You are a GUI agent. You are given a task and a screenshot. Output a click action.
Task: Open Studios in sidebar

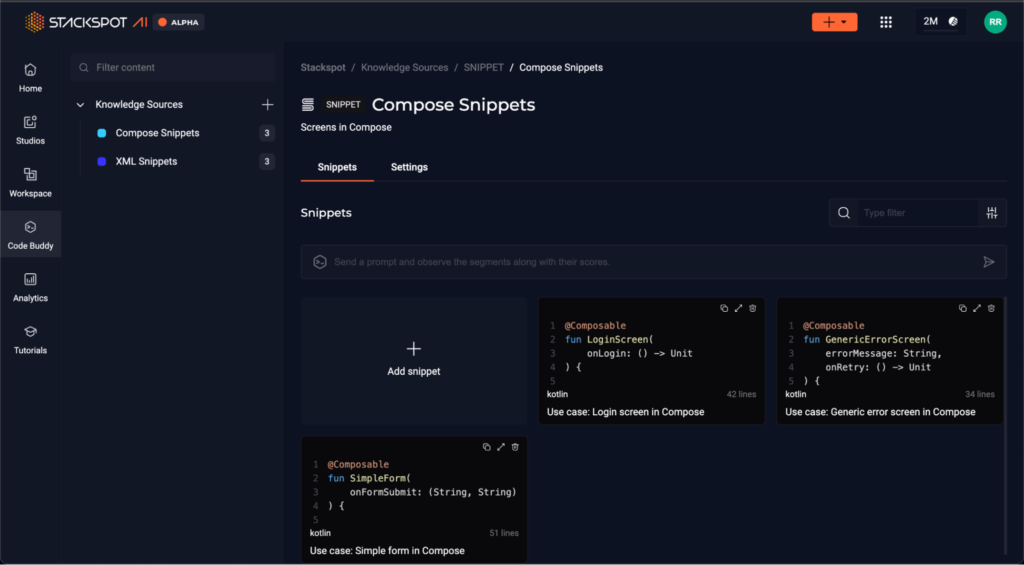(30, 130)
